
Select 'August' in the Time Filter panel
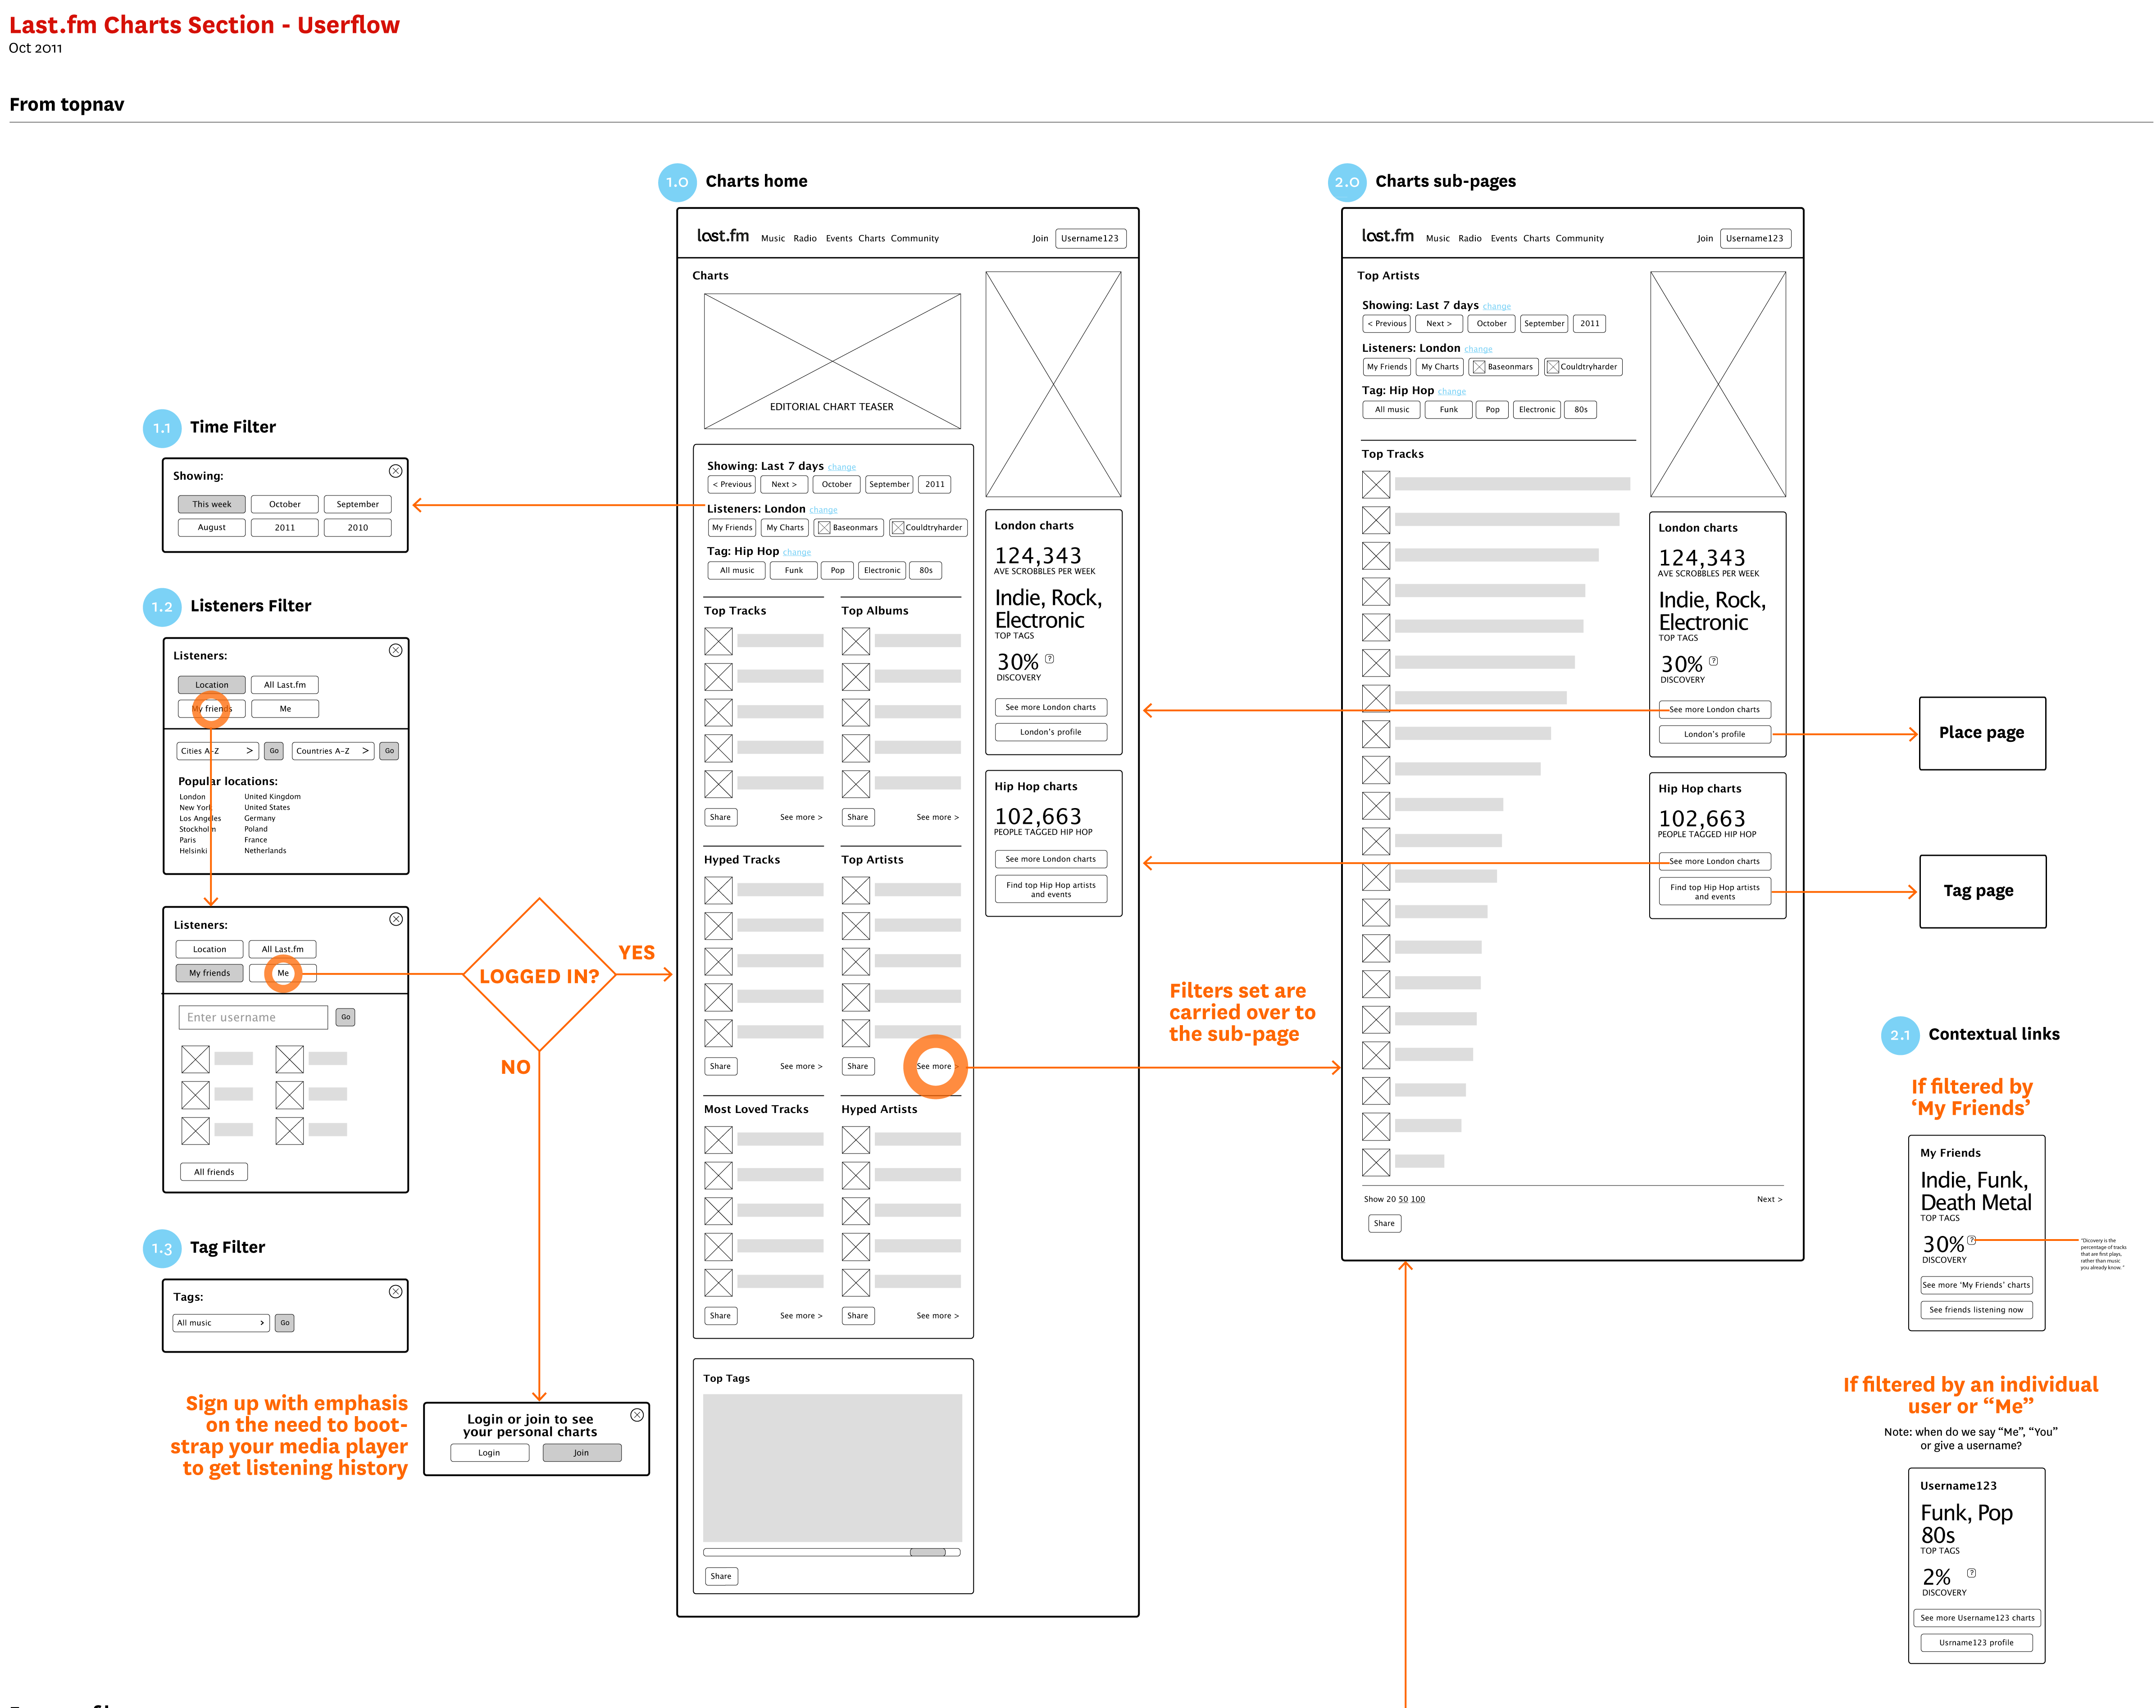212,527
